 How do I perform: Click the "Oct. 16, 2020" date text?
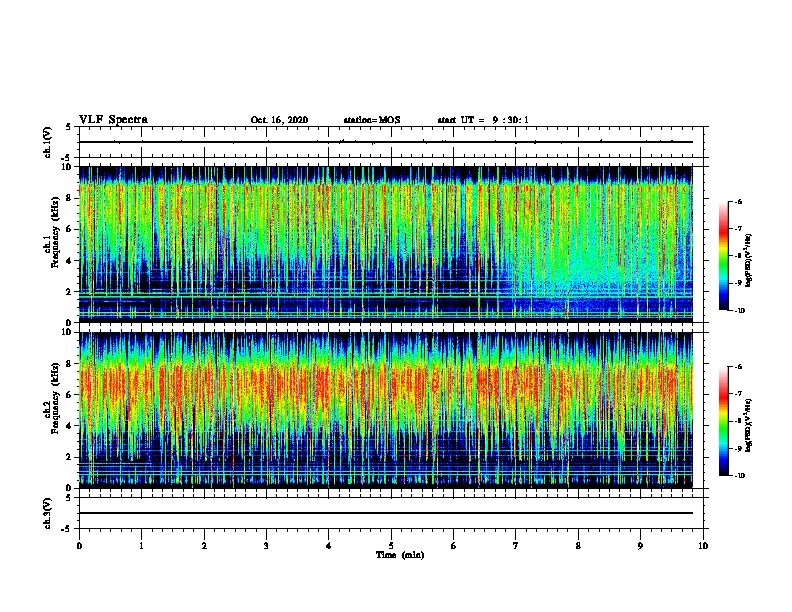tap(279, 120)
